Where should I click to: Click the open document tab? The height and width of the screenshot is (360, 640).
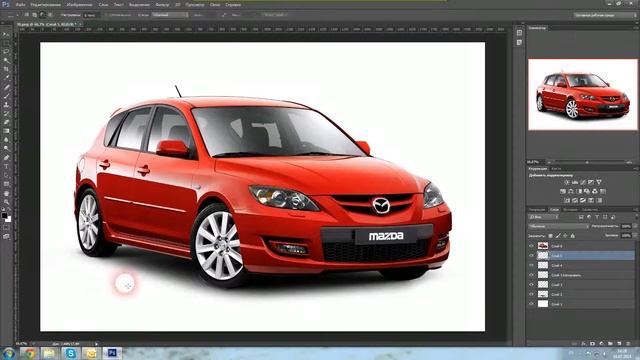tap(48, 24)
